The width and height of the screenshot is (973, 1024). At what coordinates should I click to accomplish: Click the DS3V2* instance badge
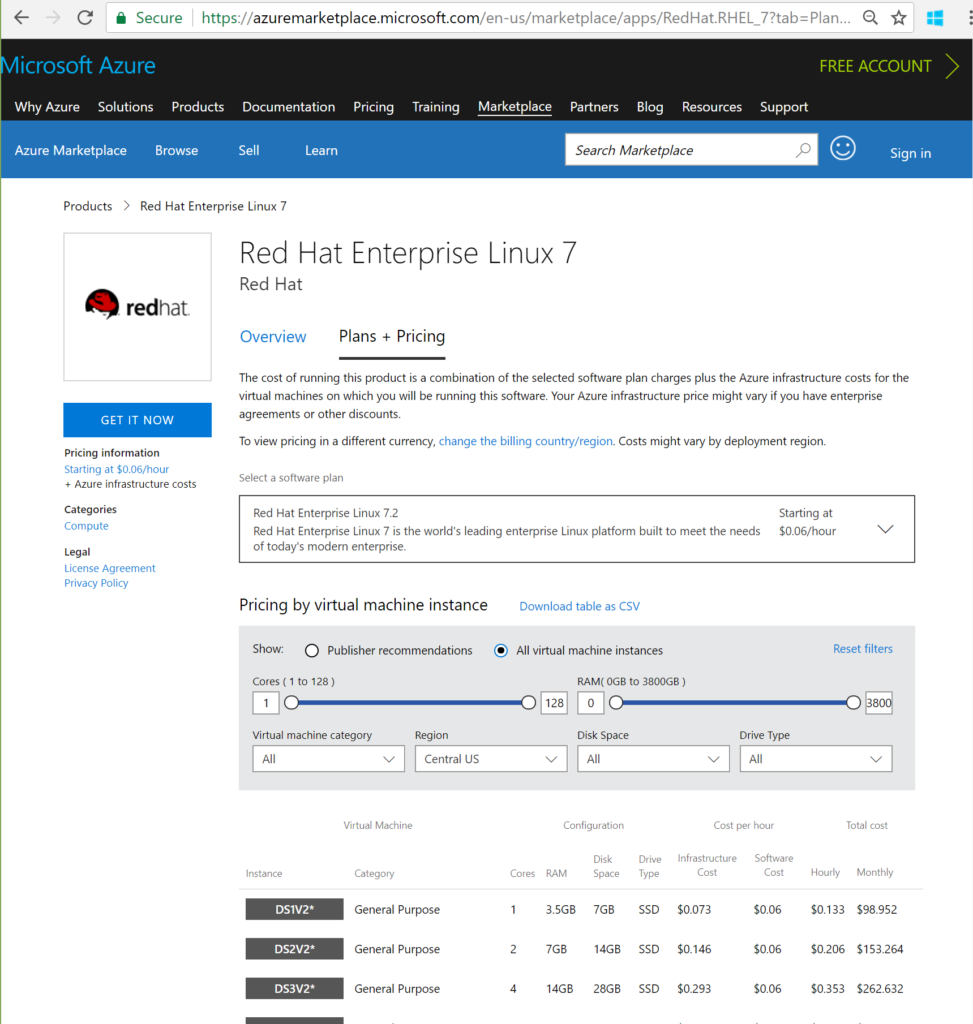pos(295,989)
